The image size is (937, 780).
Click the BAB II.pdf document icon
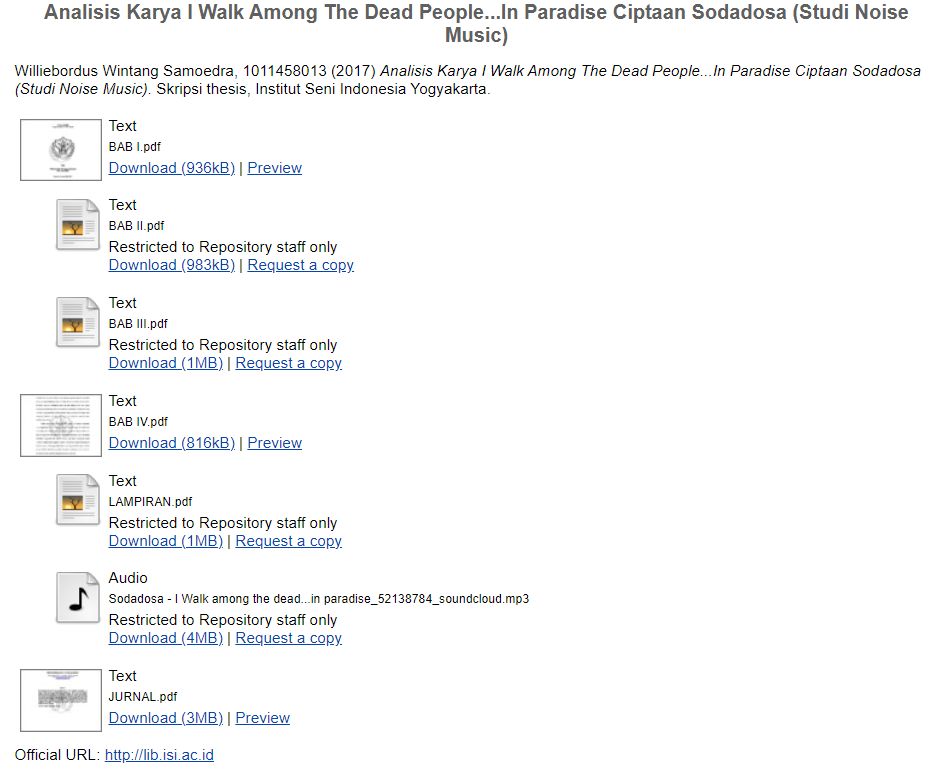78,225
